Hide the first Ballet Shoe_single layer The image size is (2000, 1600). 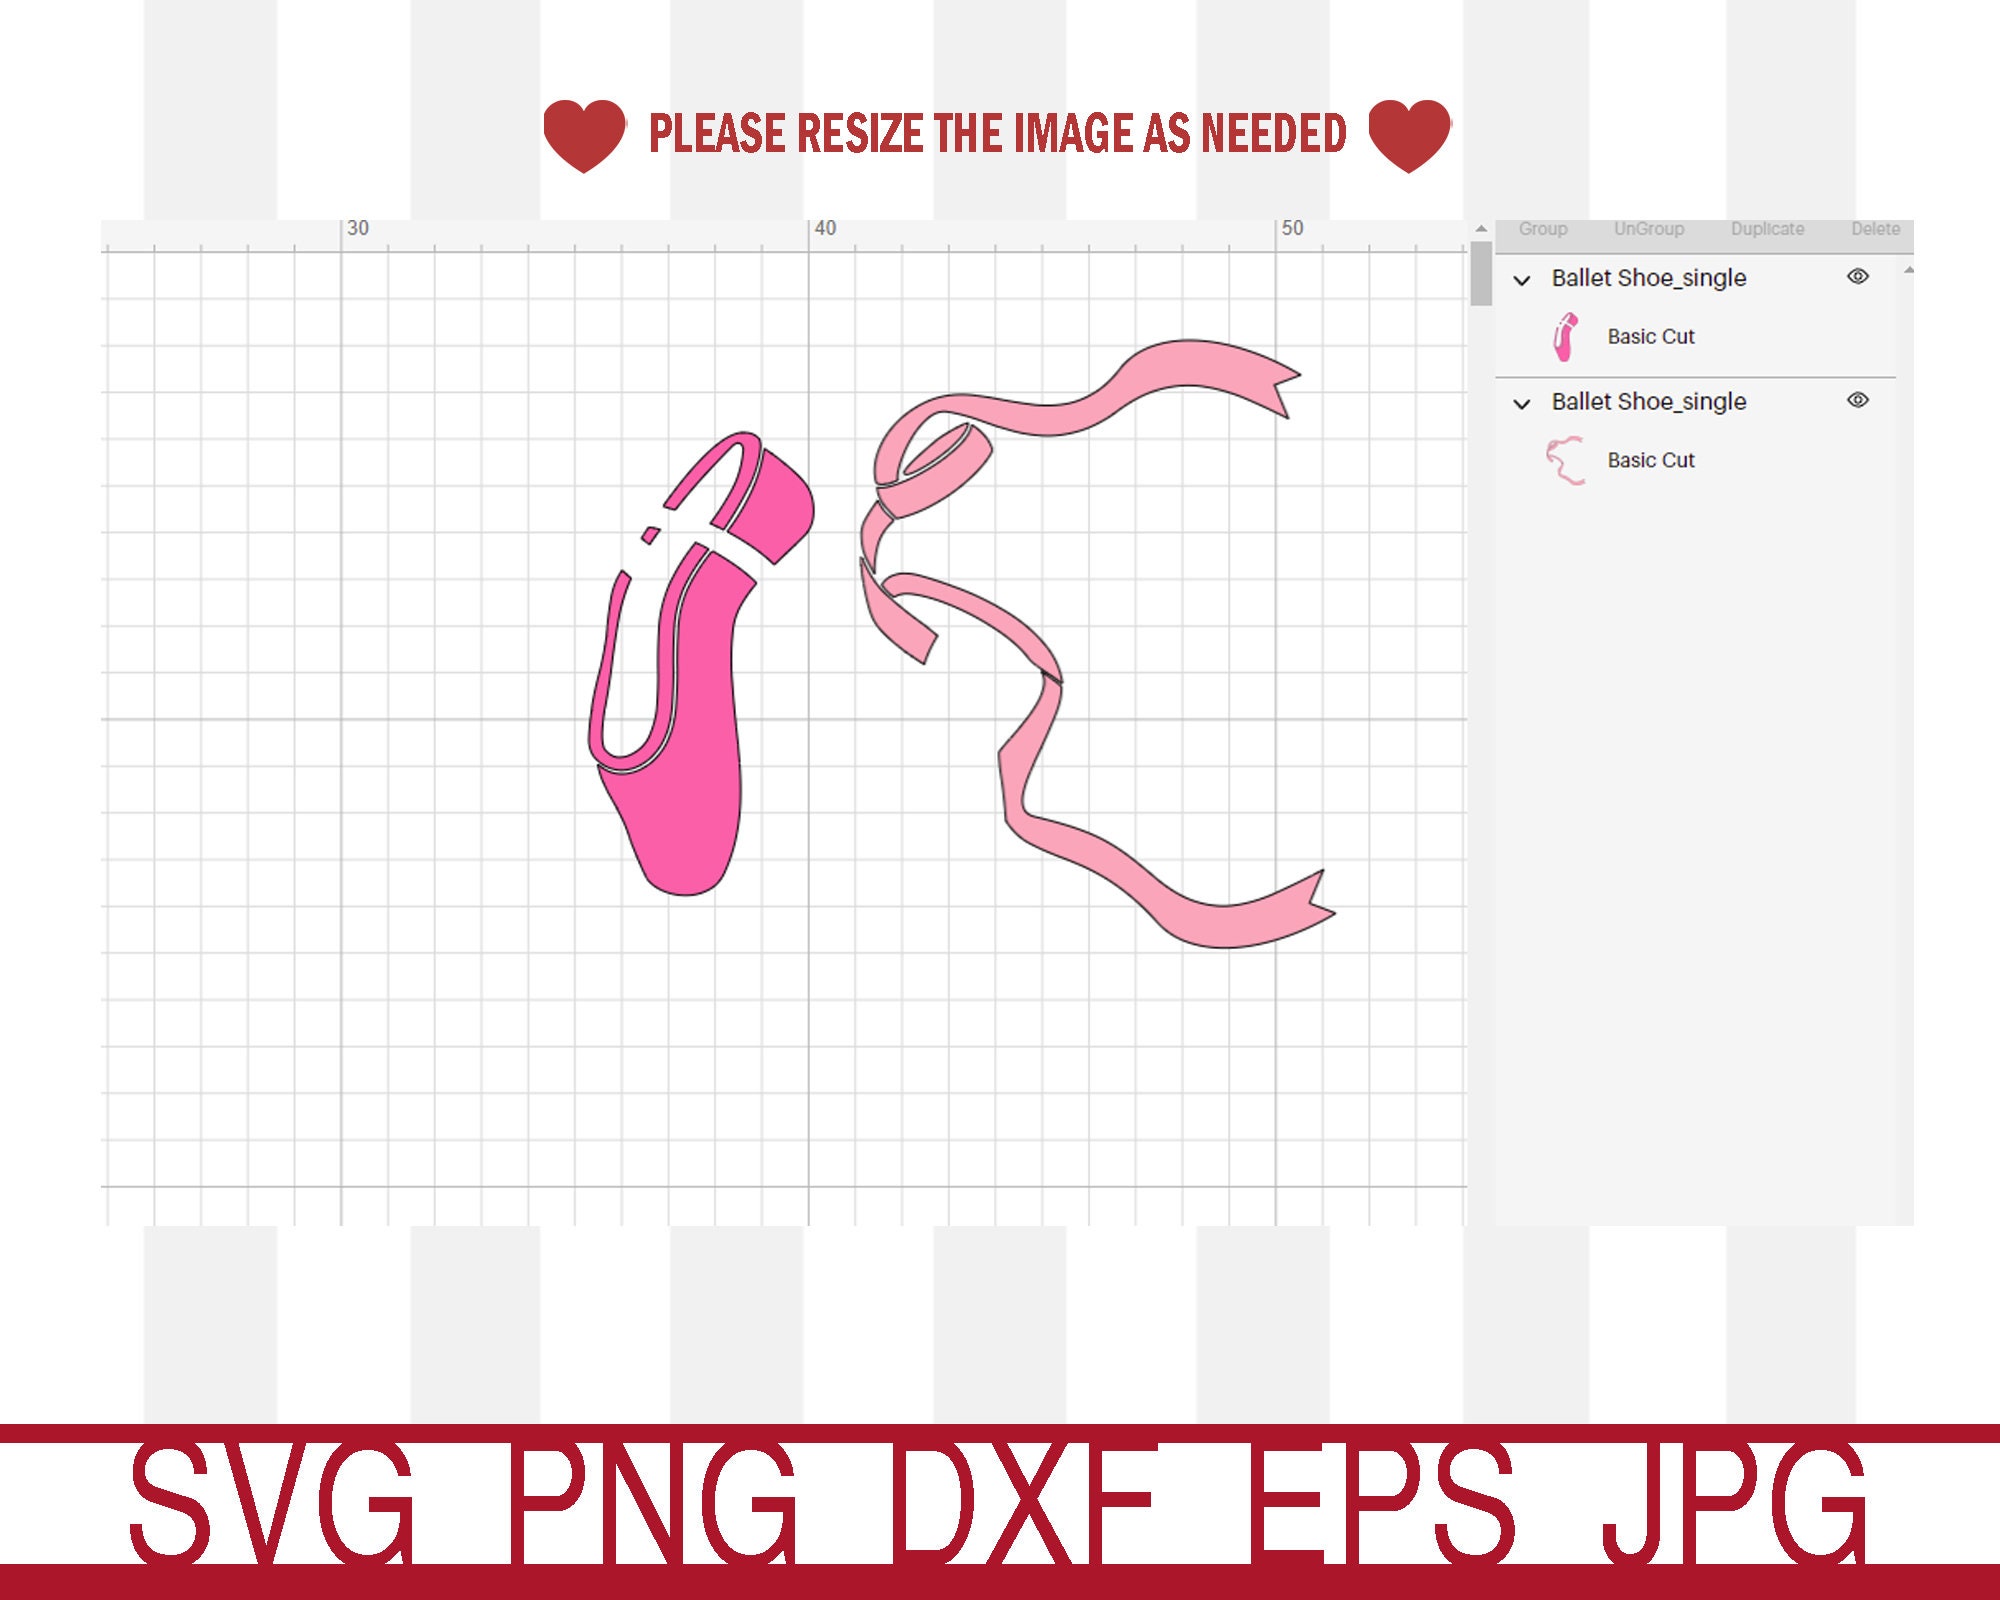point(1858,278)
